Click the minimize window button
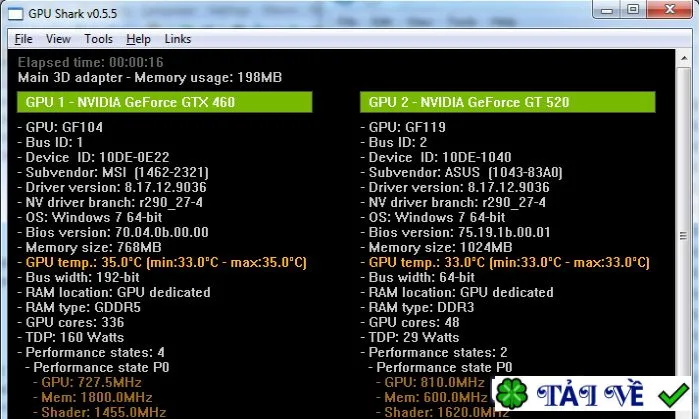This screenshot has height=419, width=699. 607,10
